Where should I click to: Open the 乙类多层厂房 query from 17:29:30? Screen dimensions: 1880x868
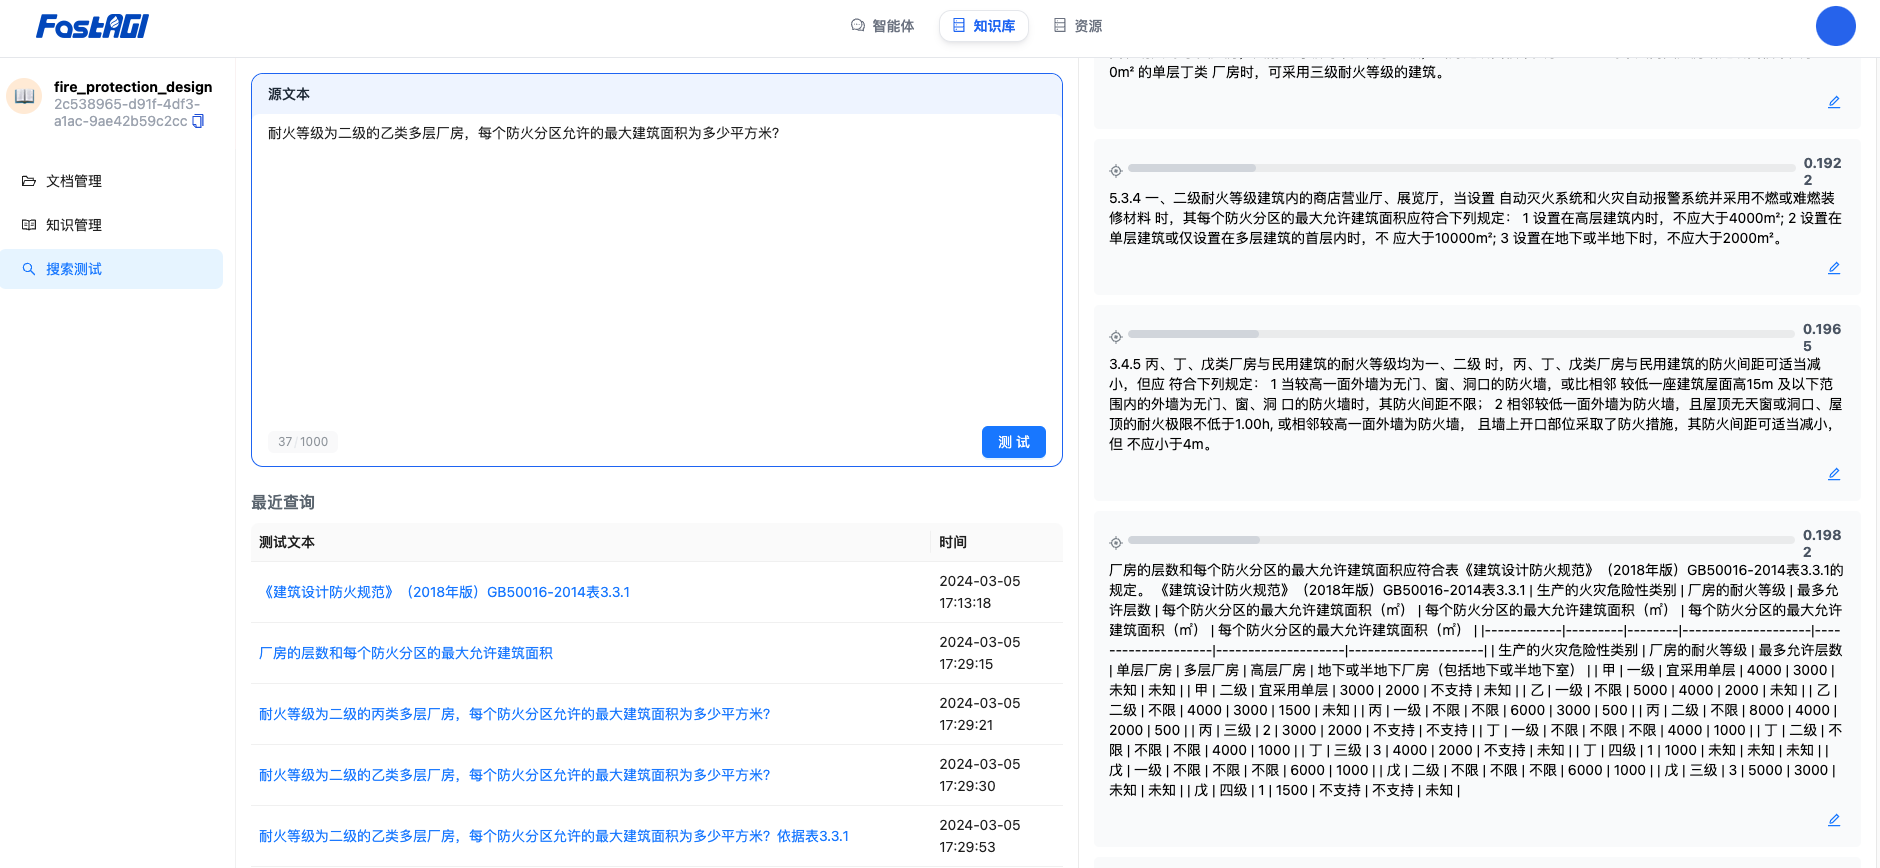(x=514, y=775)
